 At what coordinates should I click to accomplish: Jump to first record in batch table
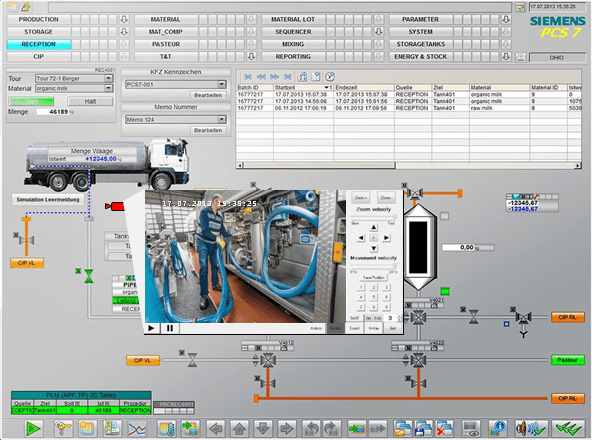[x=248, y=77]
